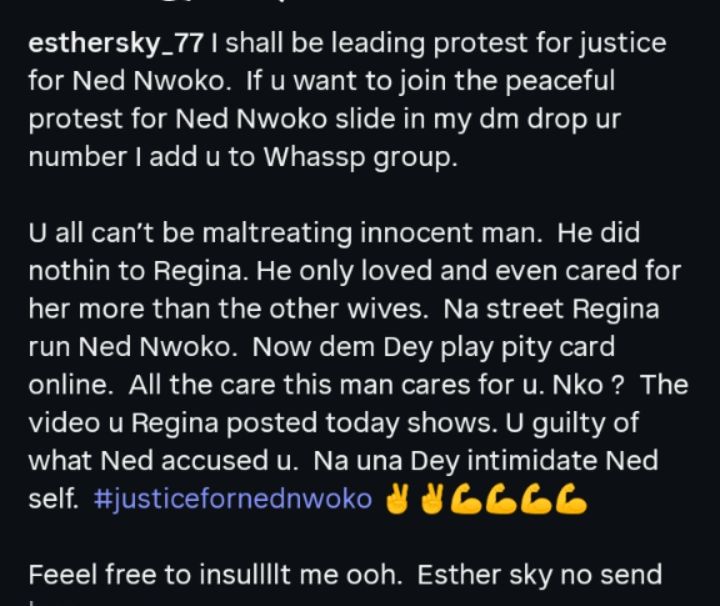Click the third flexed biceps emoji
Viewport: 720px width, 606px height.
pos(537,499)
